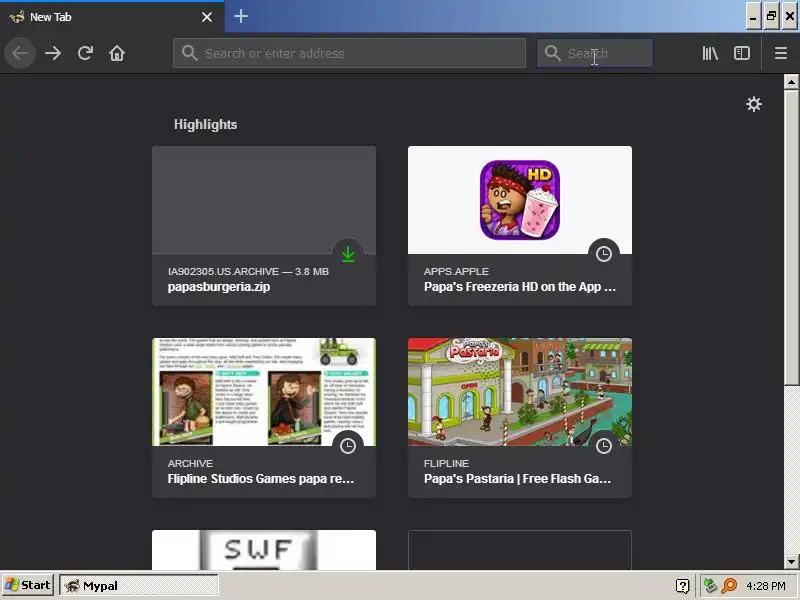This screenshot has height=600, width=800.
Task: Click green download icon on papasburgeria card
Action: (348, 254)
